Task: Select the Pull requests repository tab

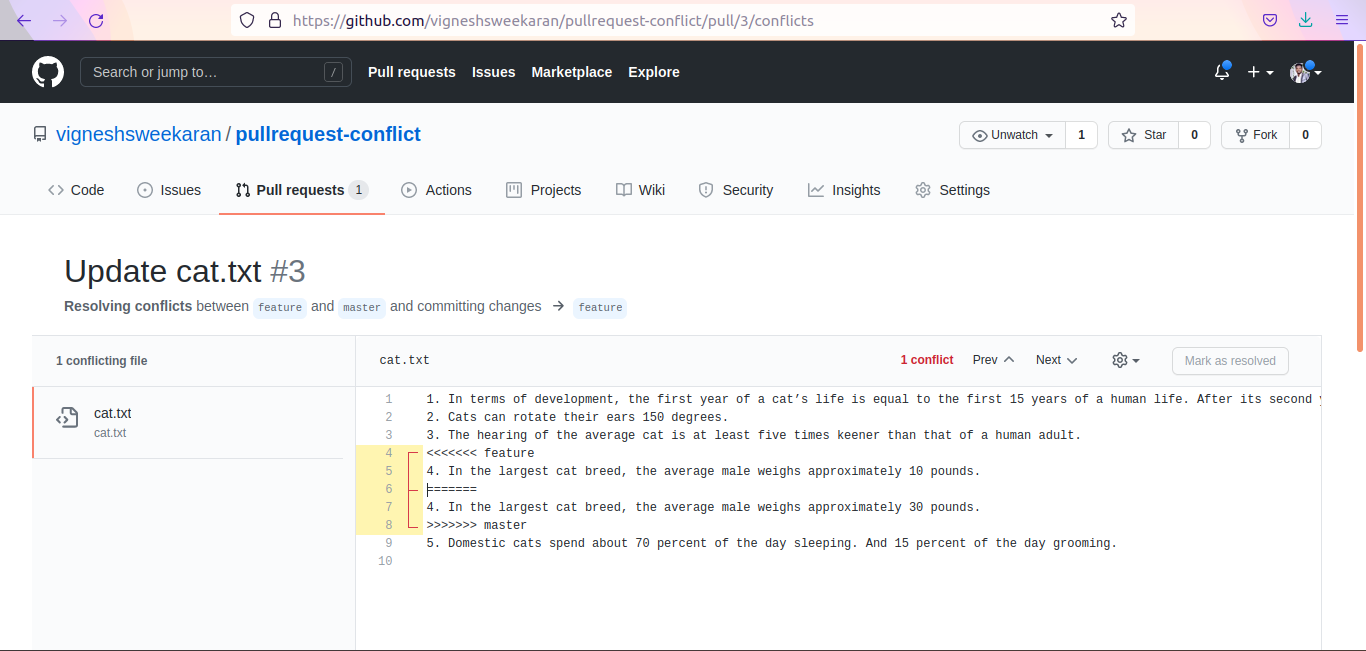Action: tap(302, 190)
